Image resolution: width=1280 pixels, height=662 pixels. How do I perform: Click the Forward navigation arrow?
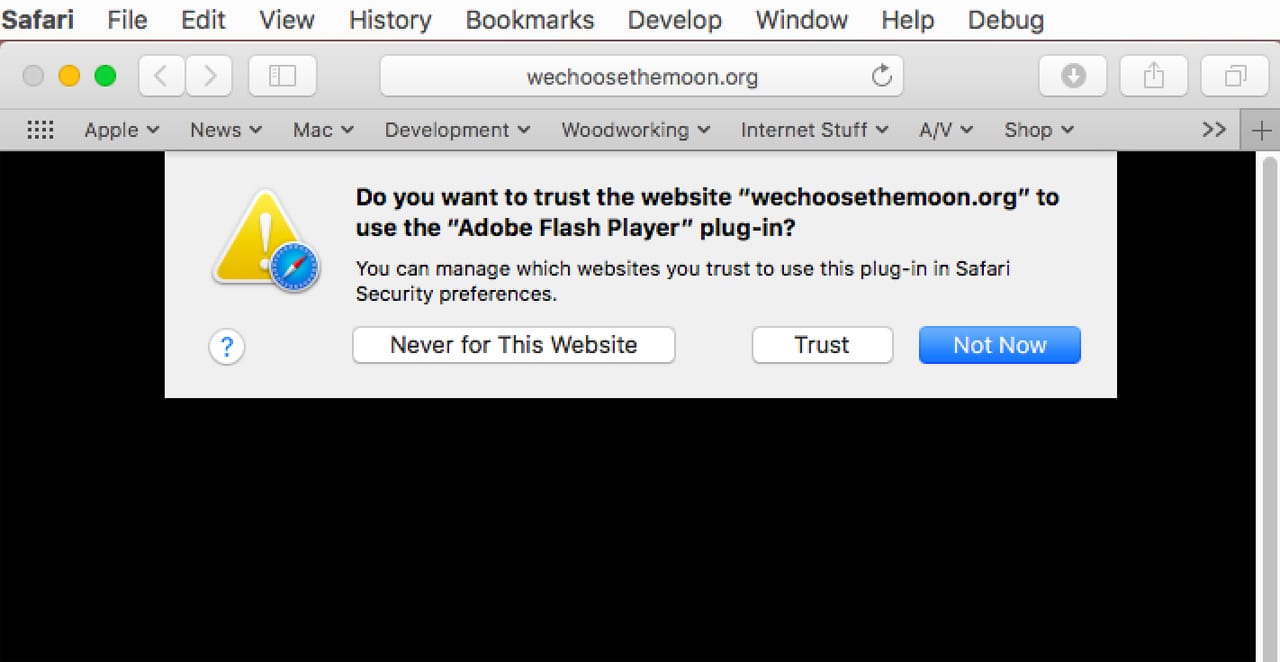(x=208, y=76)
